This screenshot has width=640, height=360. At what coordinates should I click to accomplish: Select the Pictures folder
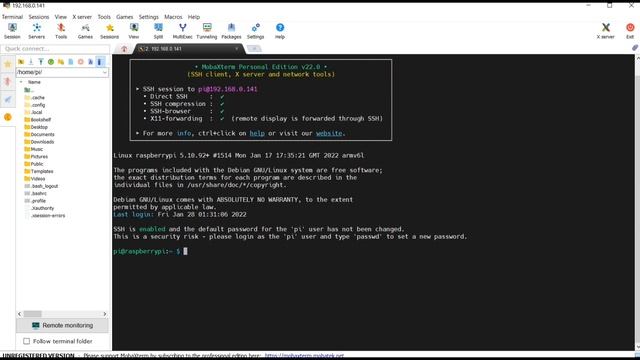tap(36, 157)
